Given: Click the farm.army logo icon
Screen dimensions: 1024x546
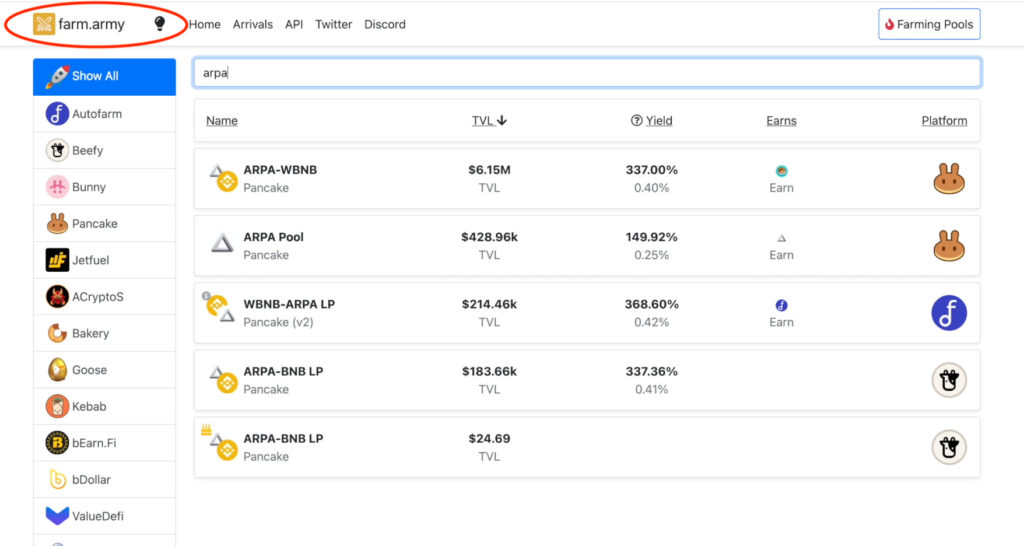Looking at the screenshot, I should click(x=44, y=24).
